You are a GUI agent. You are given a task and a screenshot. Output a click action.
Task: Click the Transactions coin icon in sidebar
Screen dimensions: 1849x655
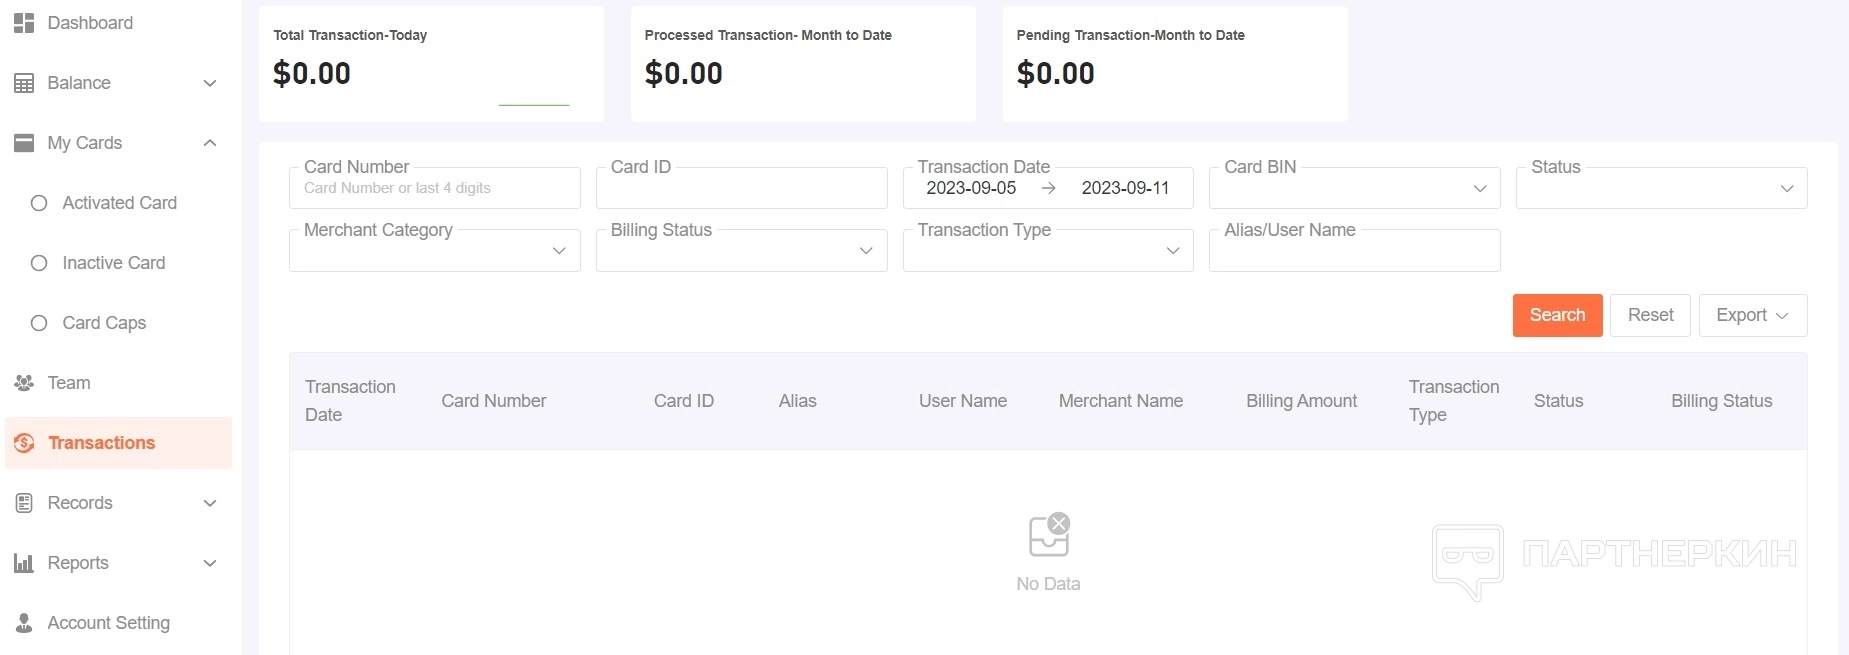click(24, 443)
